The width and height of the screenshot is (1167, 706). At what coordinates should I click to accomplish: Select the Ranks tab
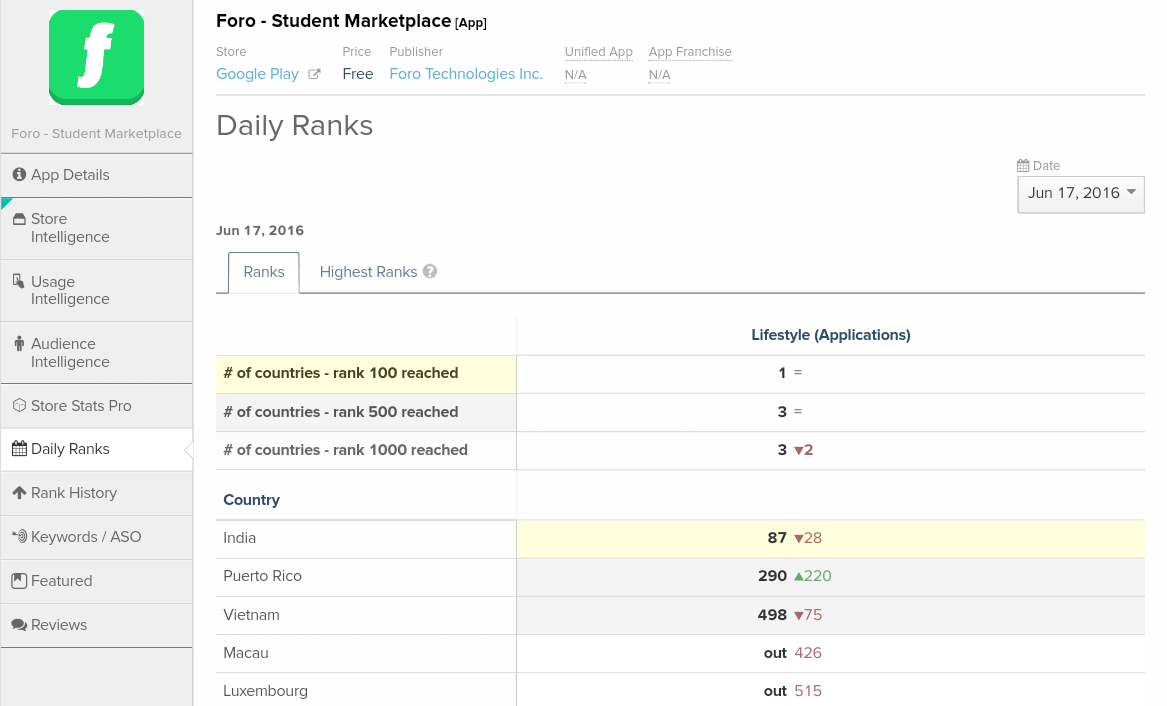[x=264, y=272]
